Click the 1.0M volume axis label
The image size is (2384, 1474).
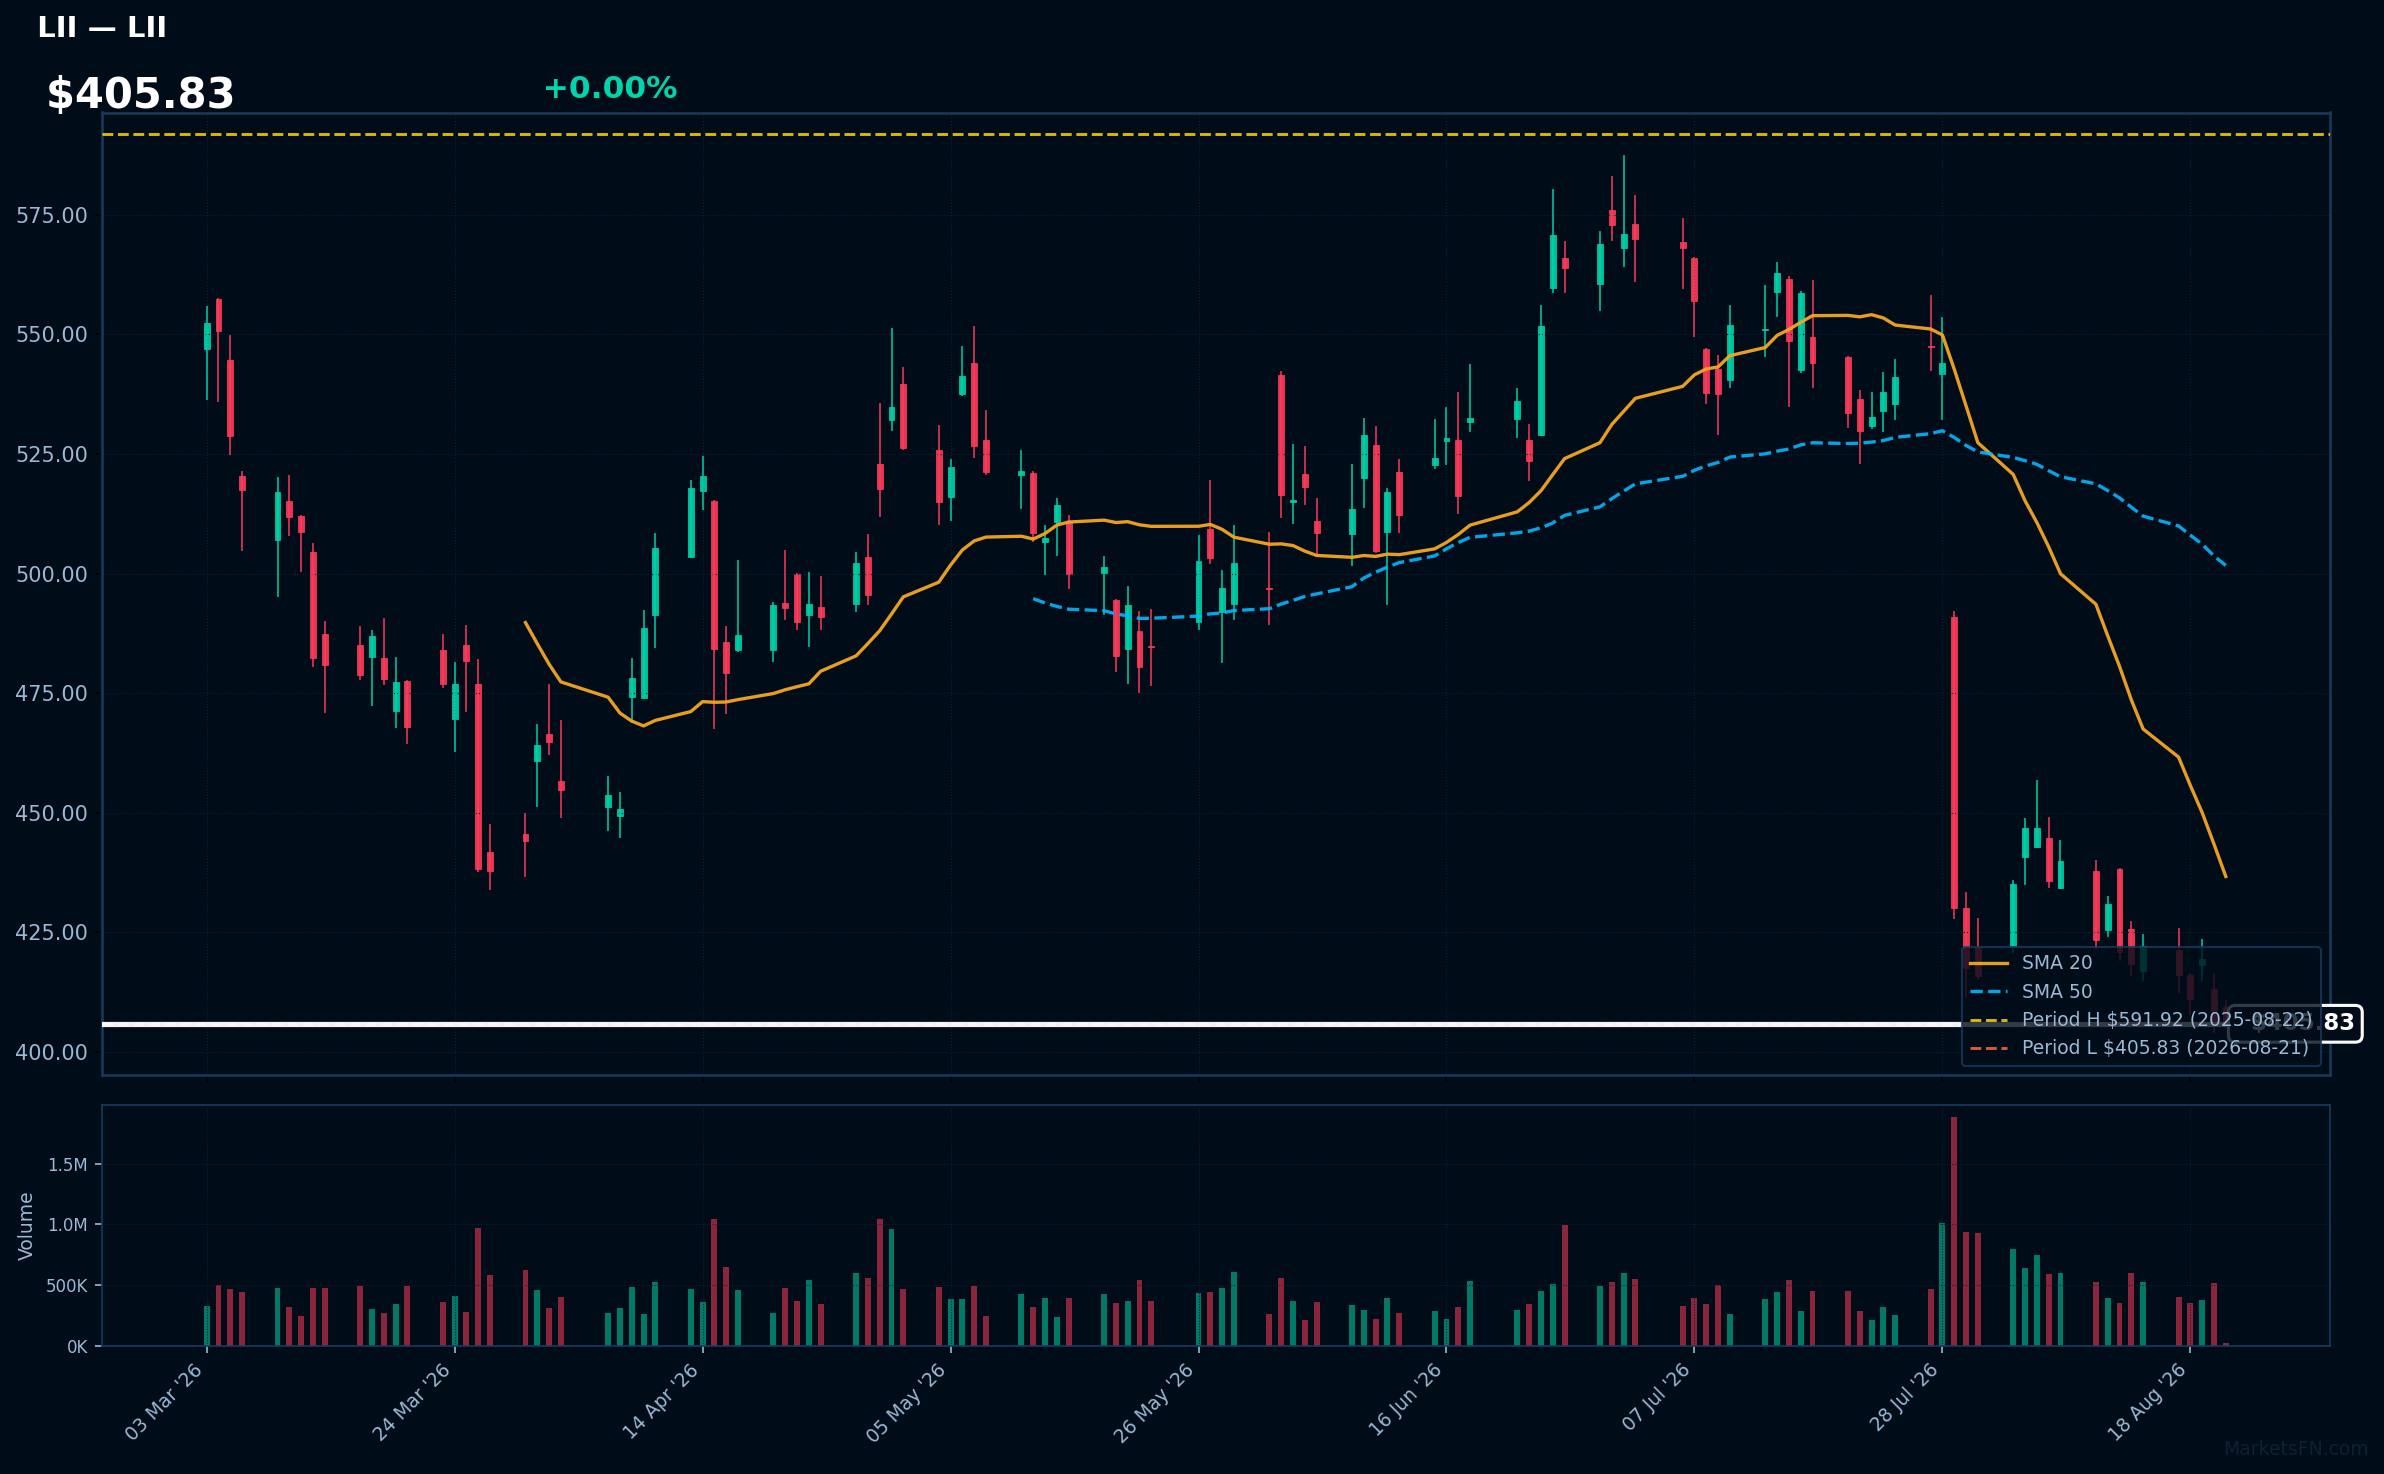tap(68, 1225)
